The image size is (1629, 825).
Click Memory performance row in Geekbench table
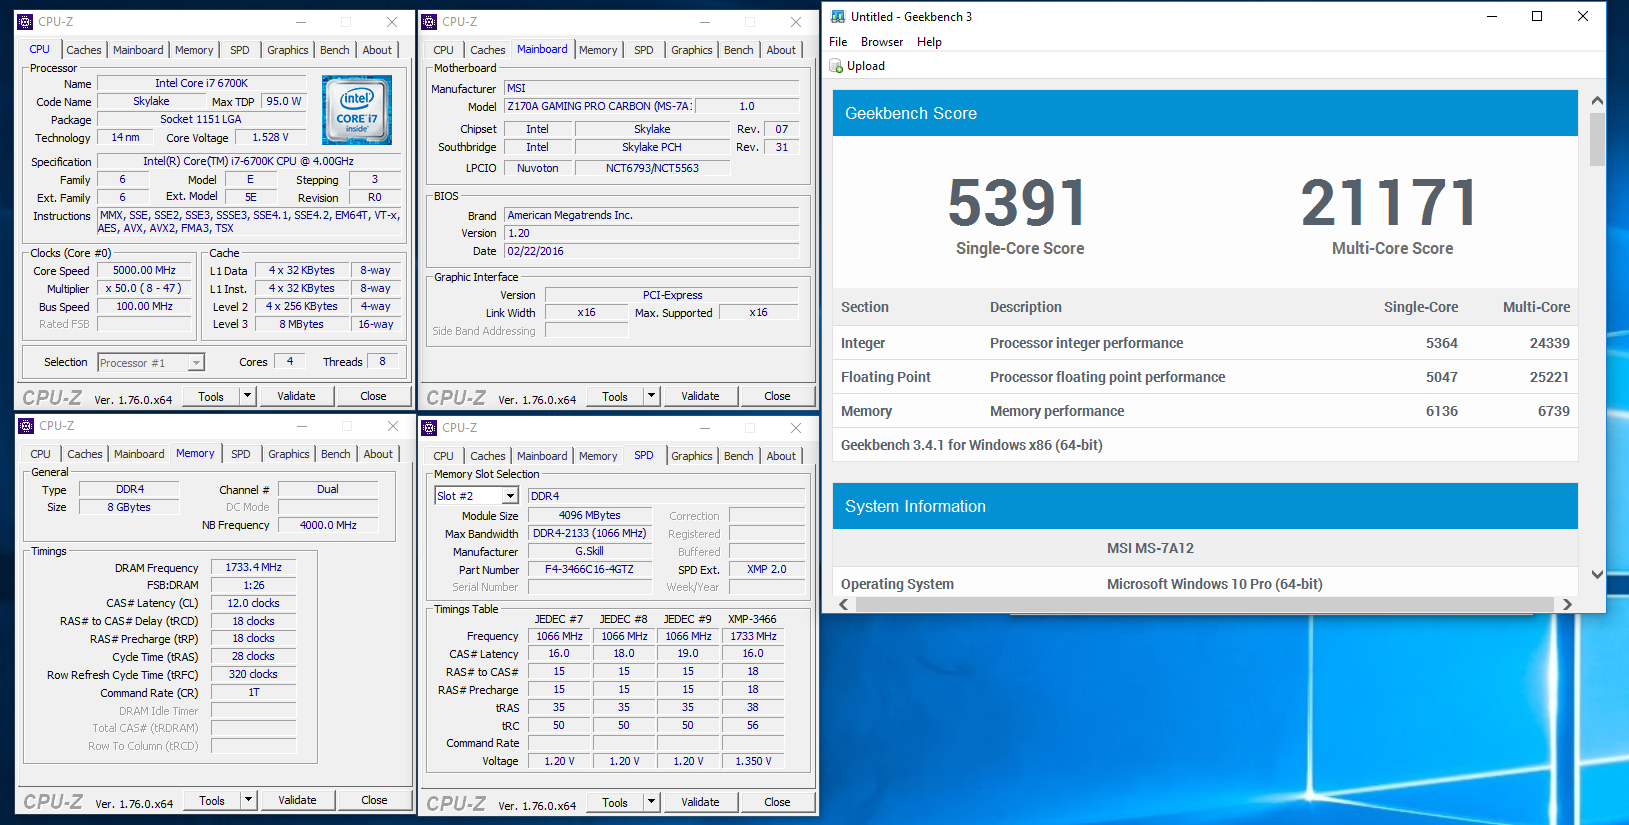click(x=1205, y=411)
